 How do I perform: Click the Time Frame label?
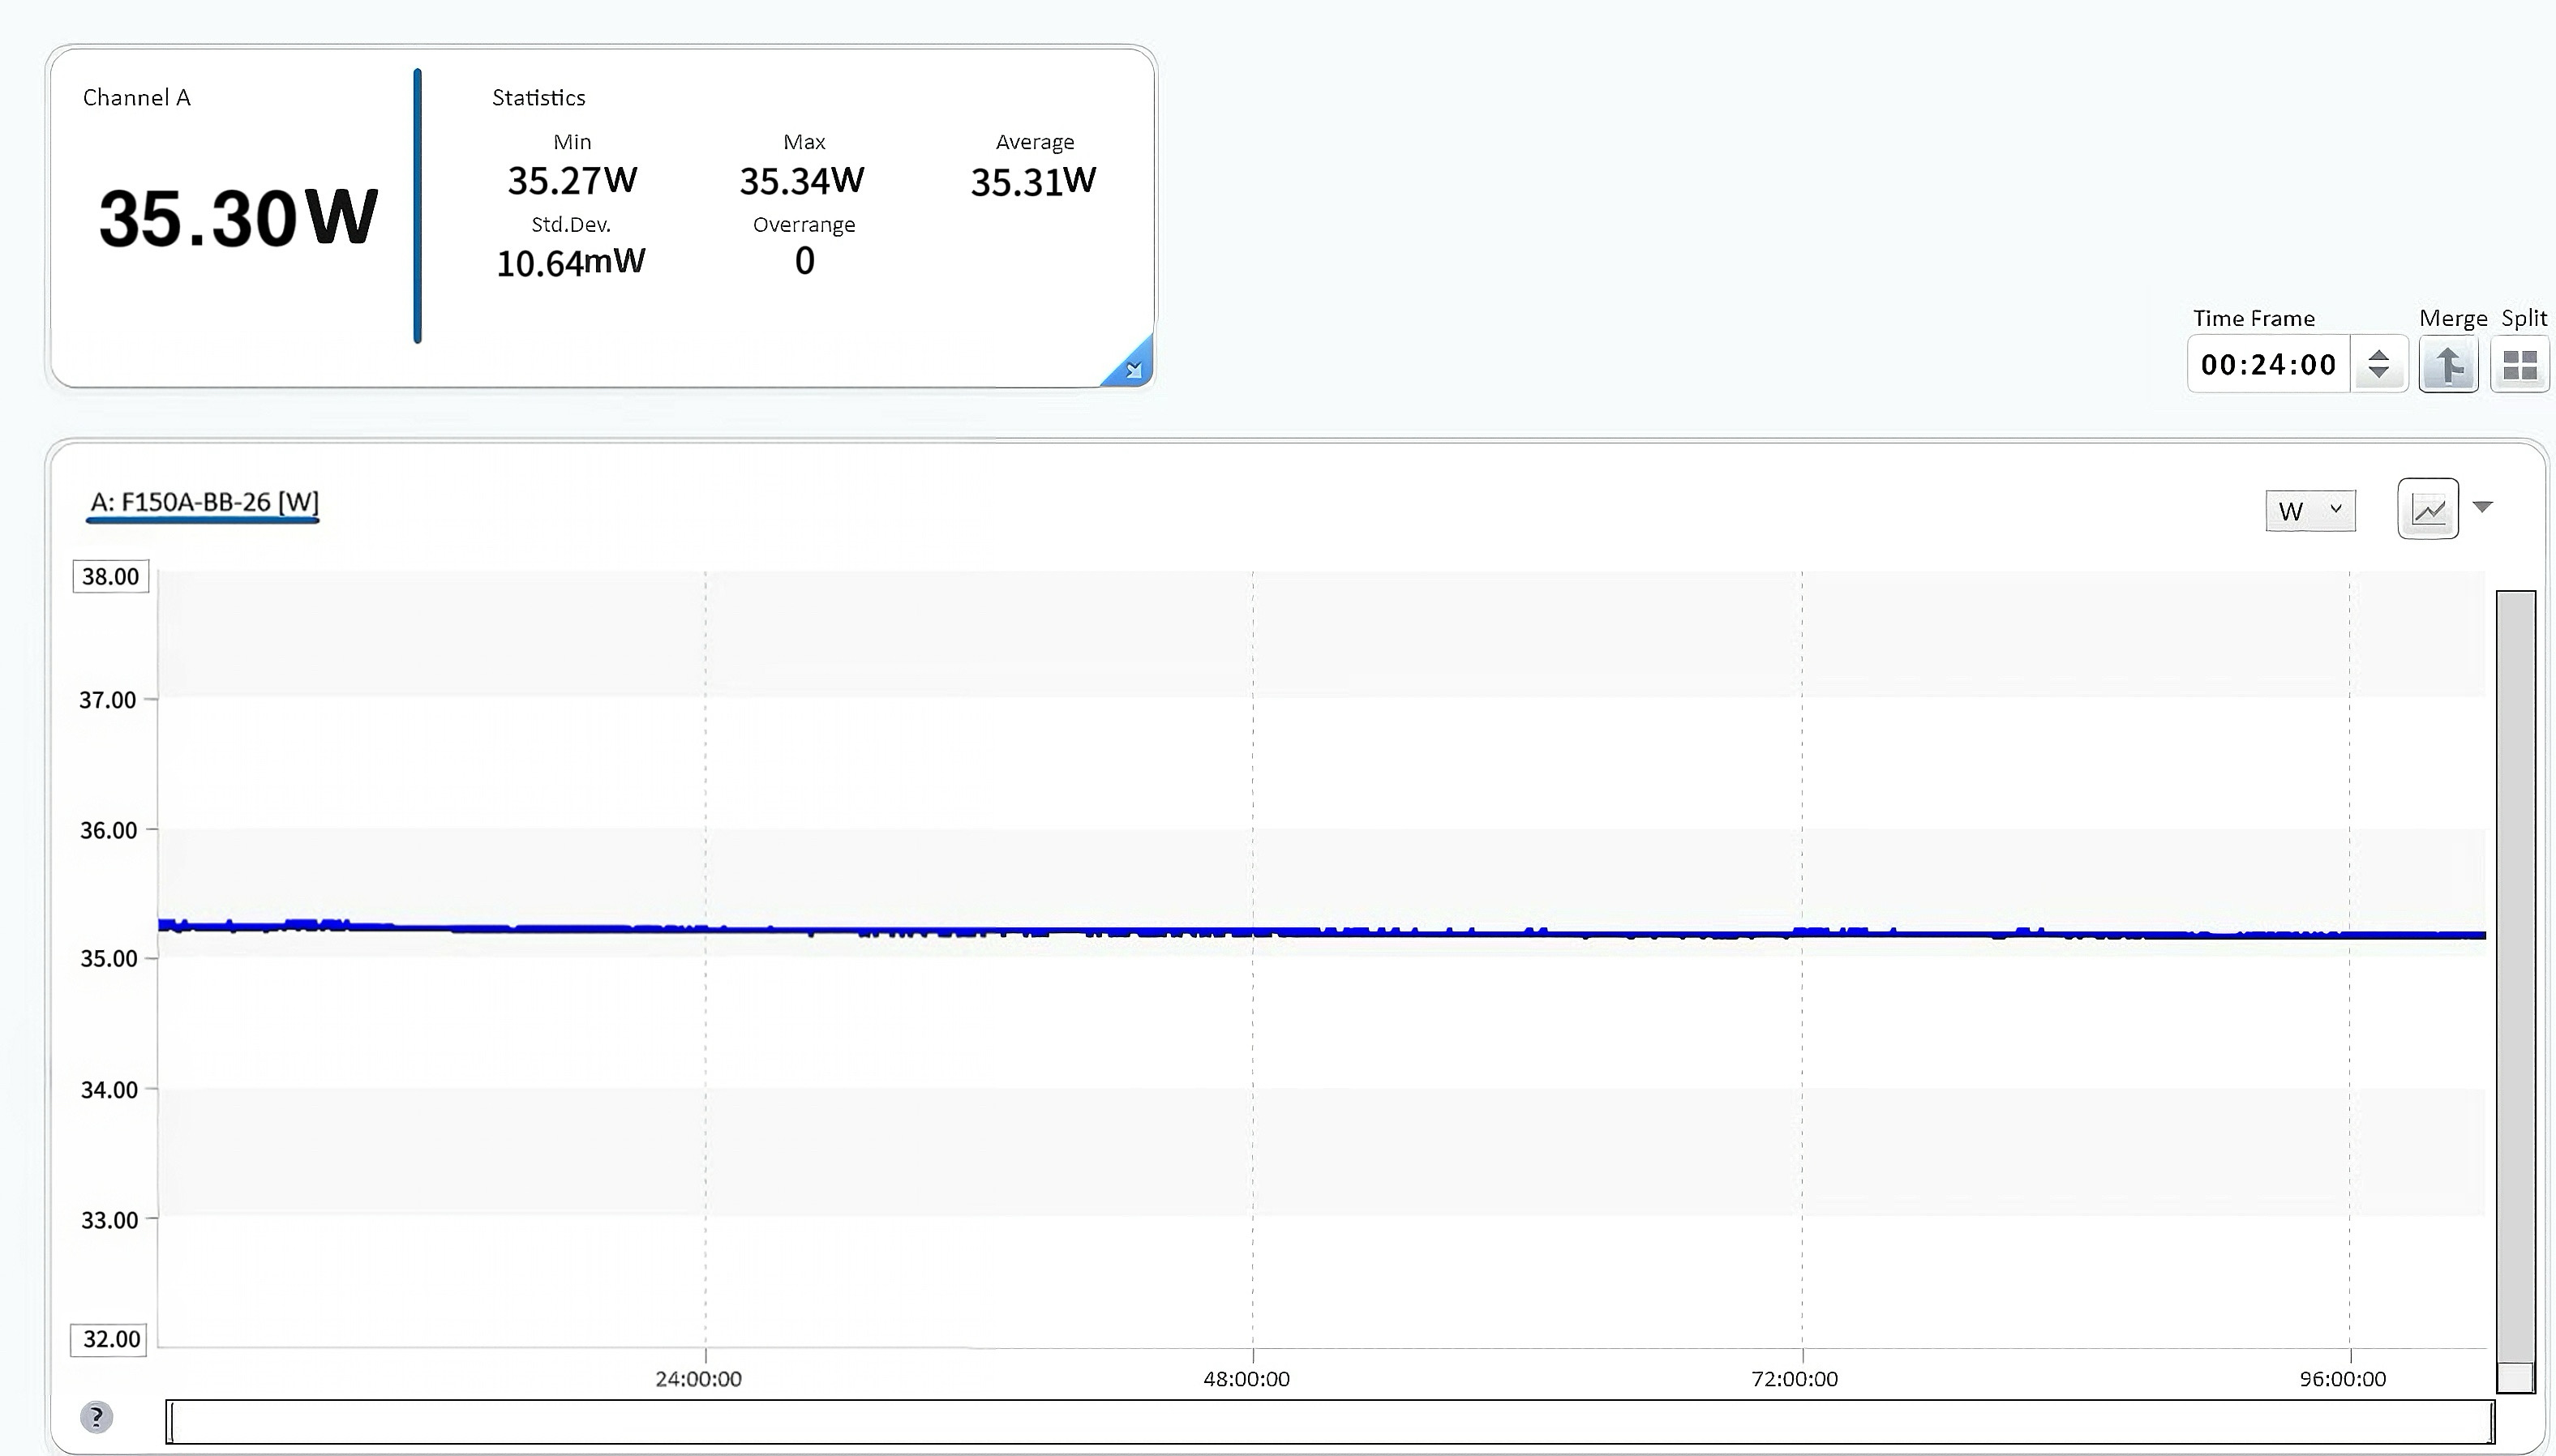(2254, 319)
